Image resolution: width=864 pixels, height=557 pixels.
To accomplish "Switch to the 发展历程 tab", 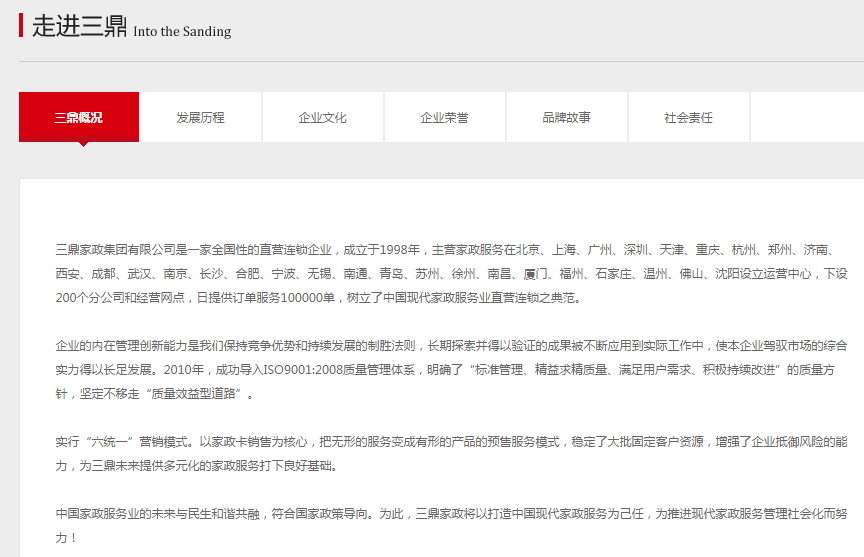I will pyautogui.click(x=201, y=117).
